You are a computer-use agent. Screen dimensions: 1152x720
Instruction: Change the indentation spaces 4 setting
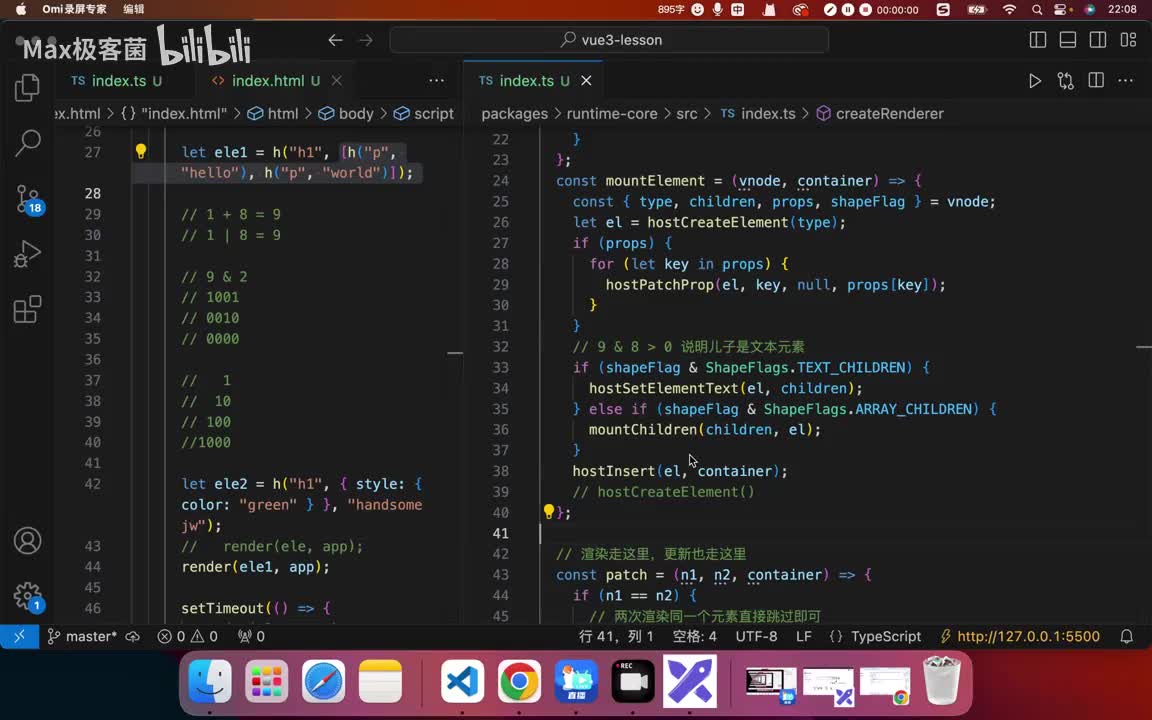694,636
